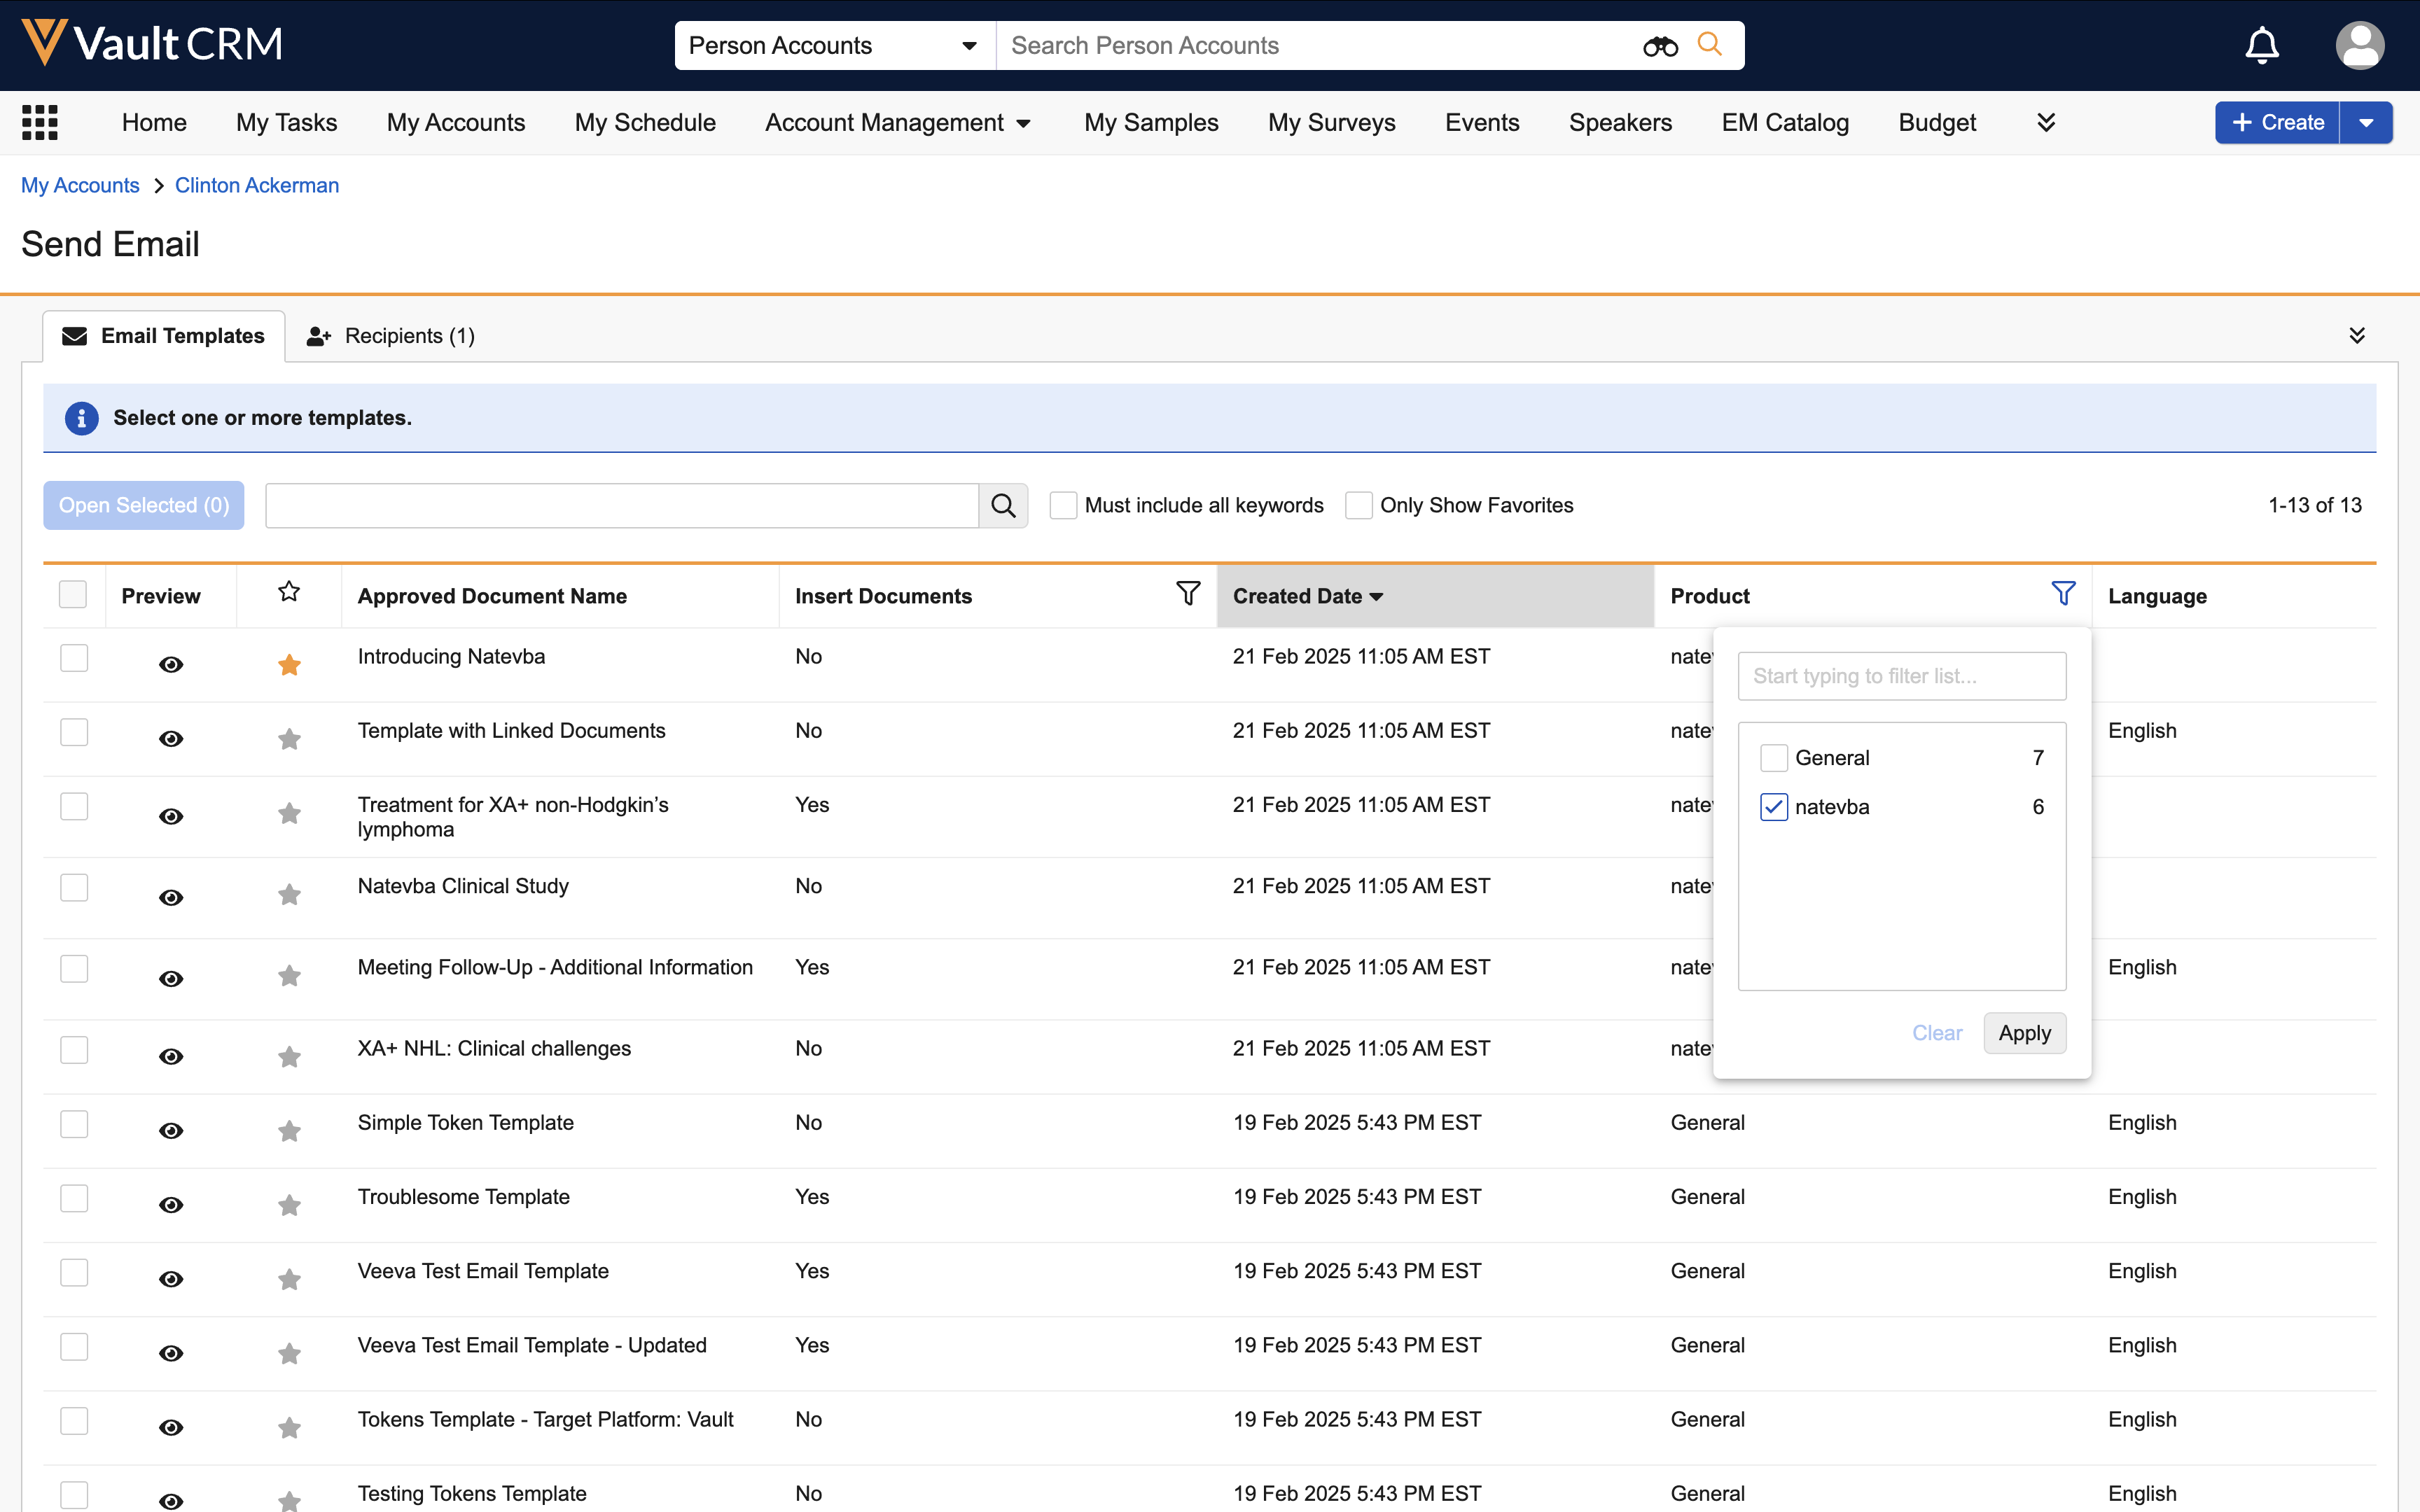
Task: Switch to the Recipients (1) tab
Action: [x=392, y=336]
